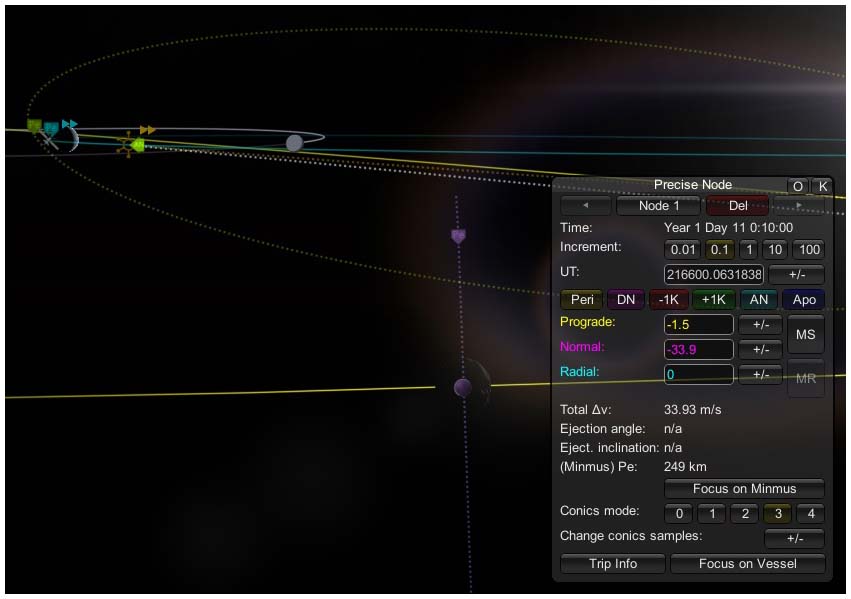Move node to descending node DN
Screen dimensions: 851x599
(x=626, y=300)
